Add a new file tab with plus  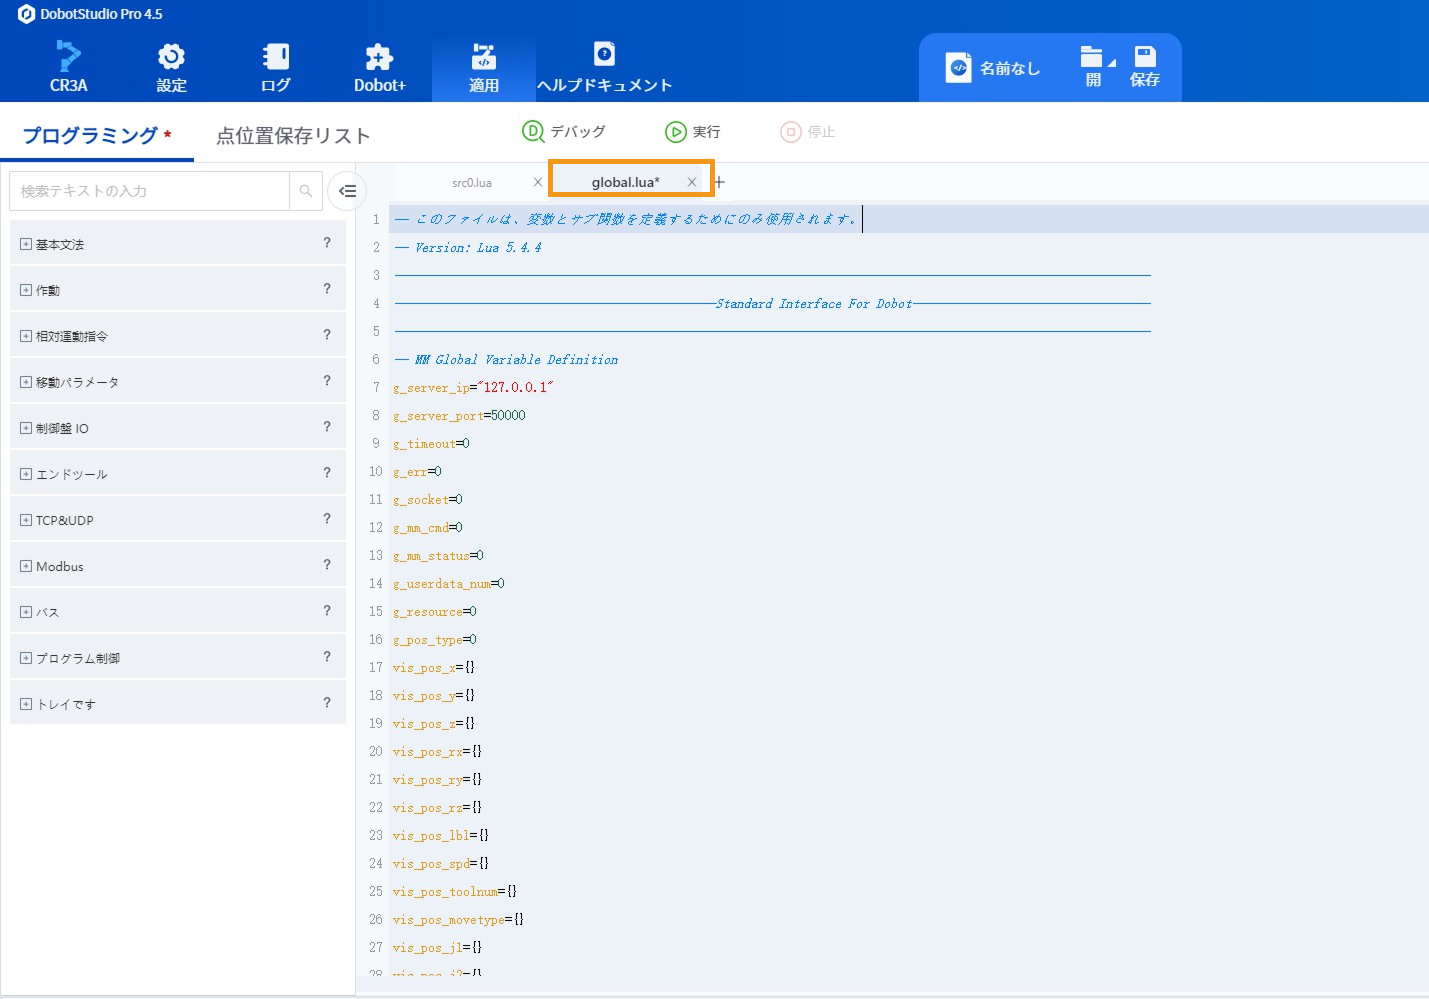pos(719,182)
